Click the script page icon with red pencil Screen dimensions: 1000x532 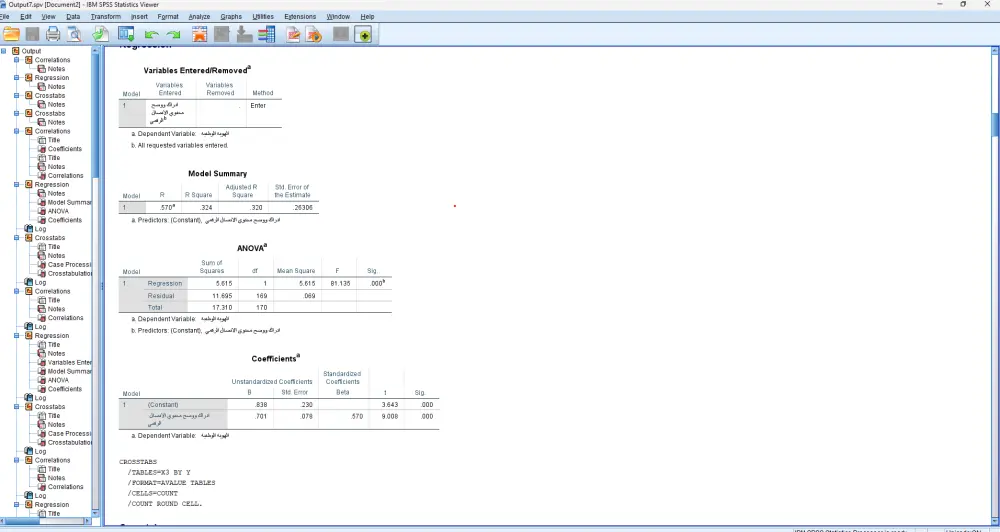coord(293,34)
